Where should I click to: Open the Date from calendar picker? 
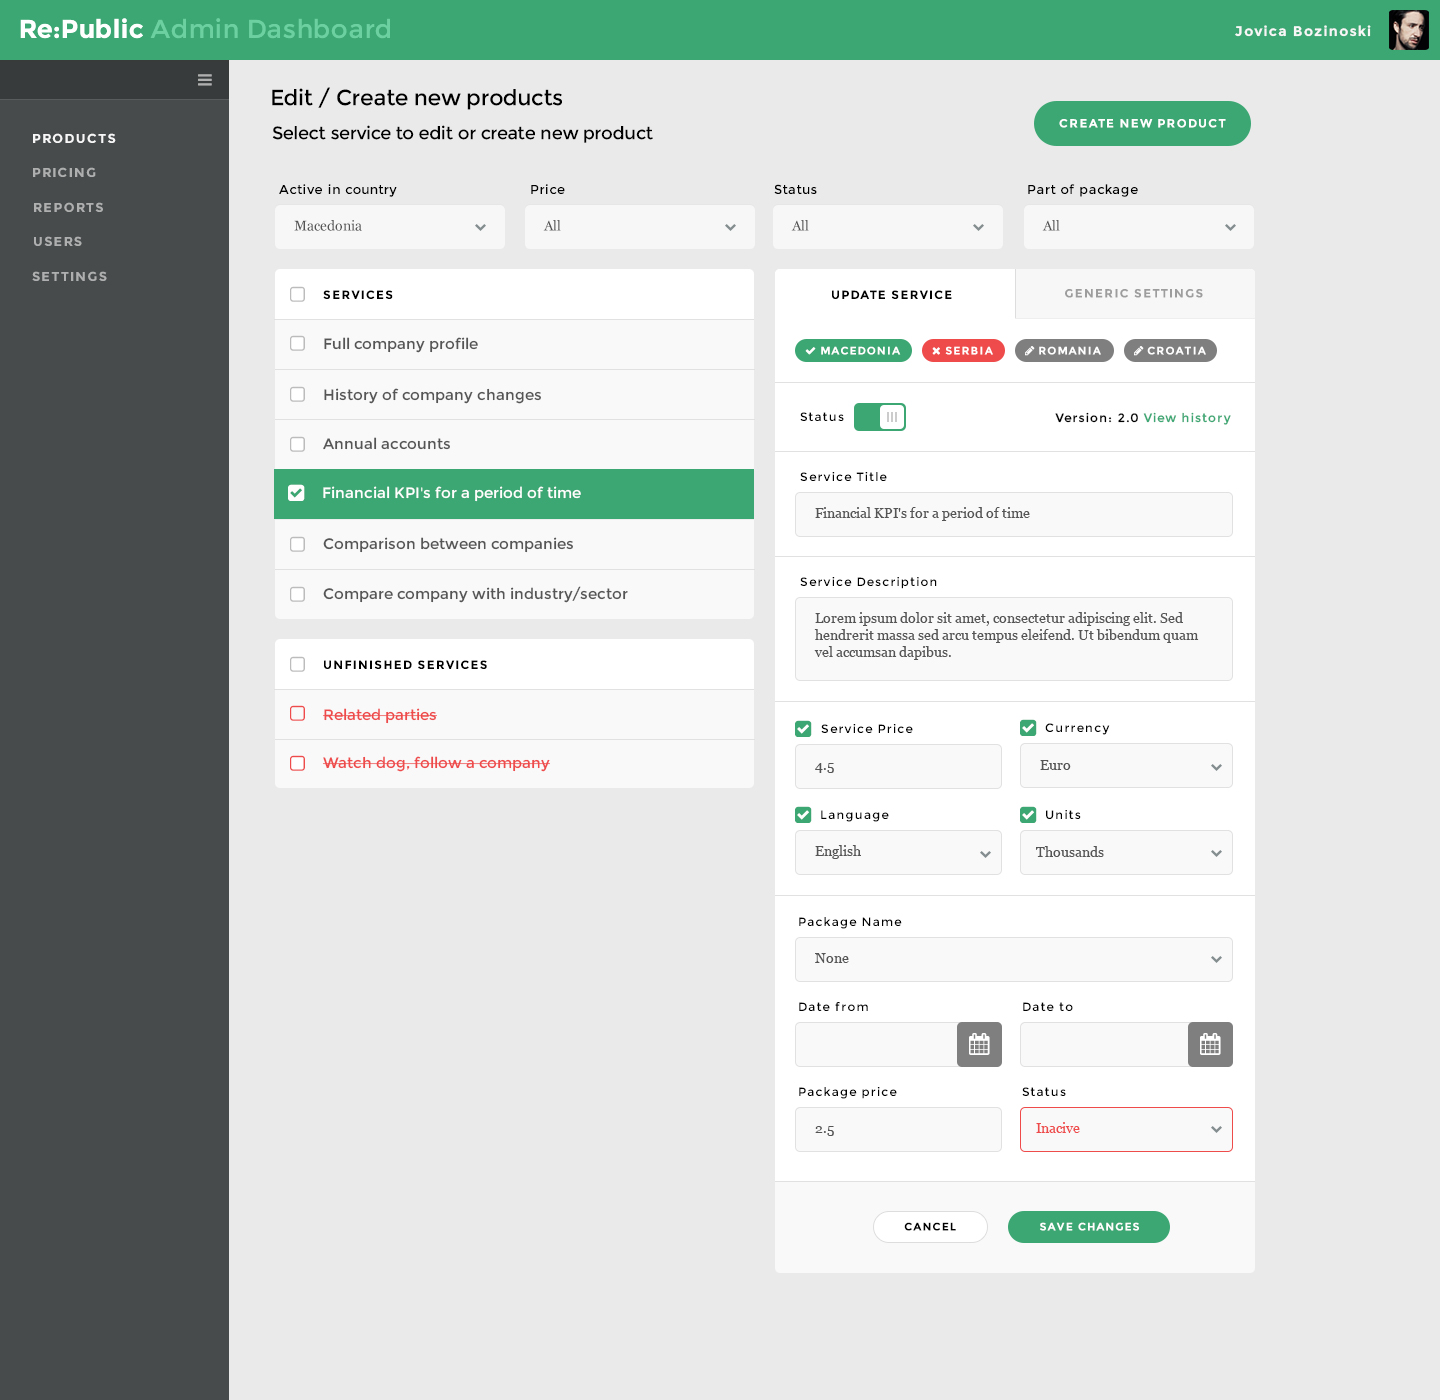[979, 1045]
